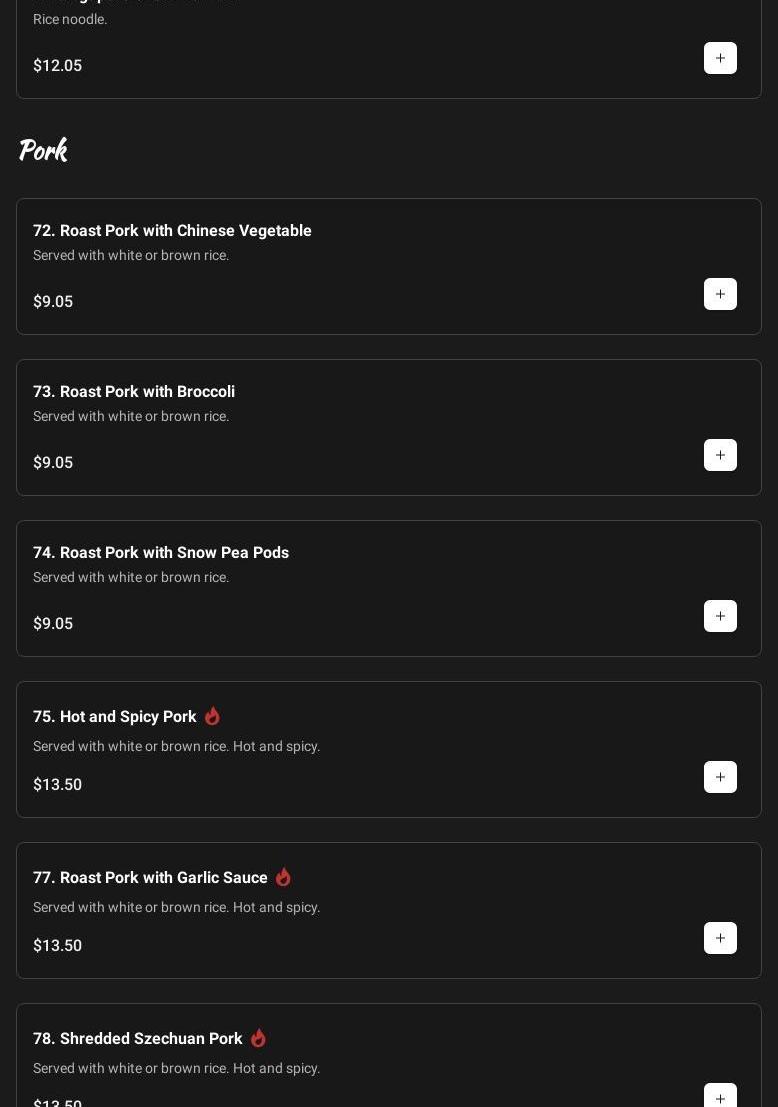The height and width of the screenshot is (1107, 778).
Task: Click the $9.05 price of Roast Pork with Broccoli
Action: pos(53,463)
